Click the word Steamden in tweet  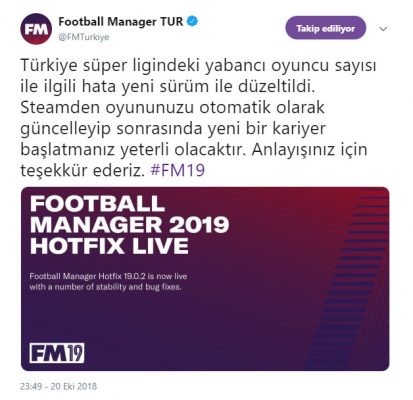tap(60, 107)
